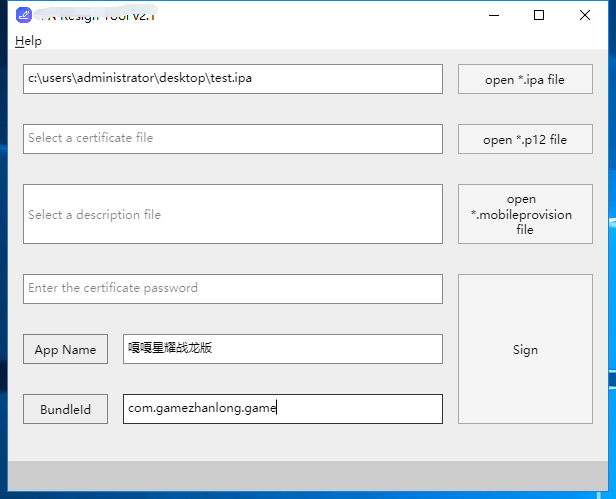Hit the large Sign button
The image size is (616, 499).
click(525, 349)
